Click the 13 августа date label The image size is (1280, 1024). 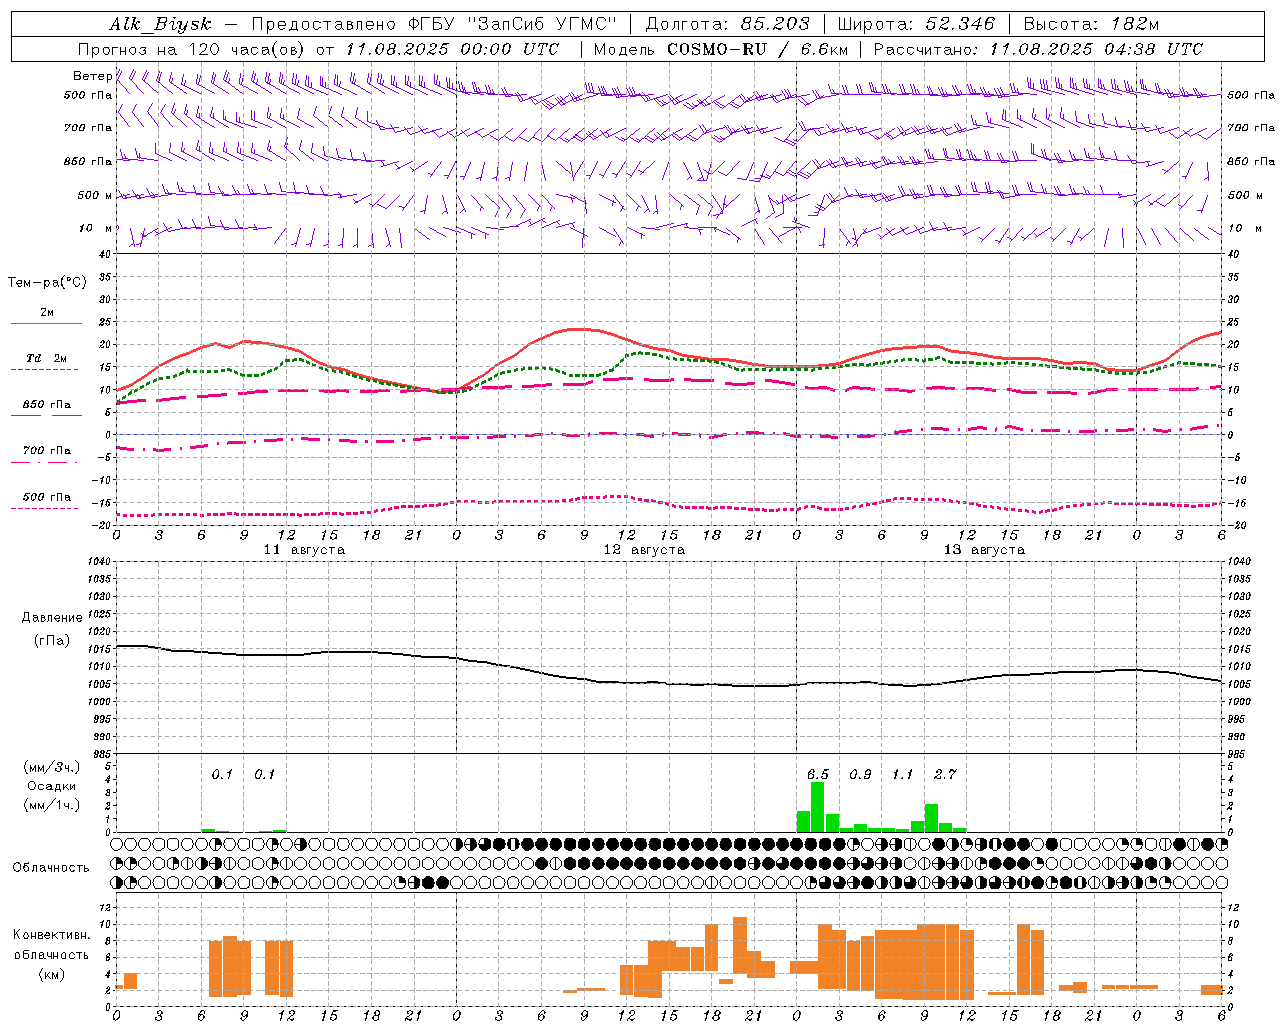(x=984, y=549)
